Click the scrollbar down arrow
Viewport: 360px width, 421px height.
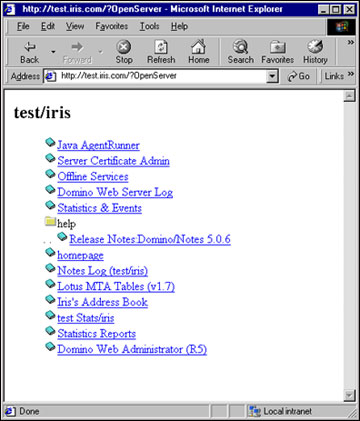click(349, 396)
